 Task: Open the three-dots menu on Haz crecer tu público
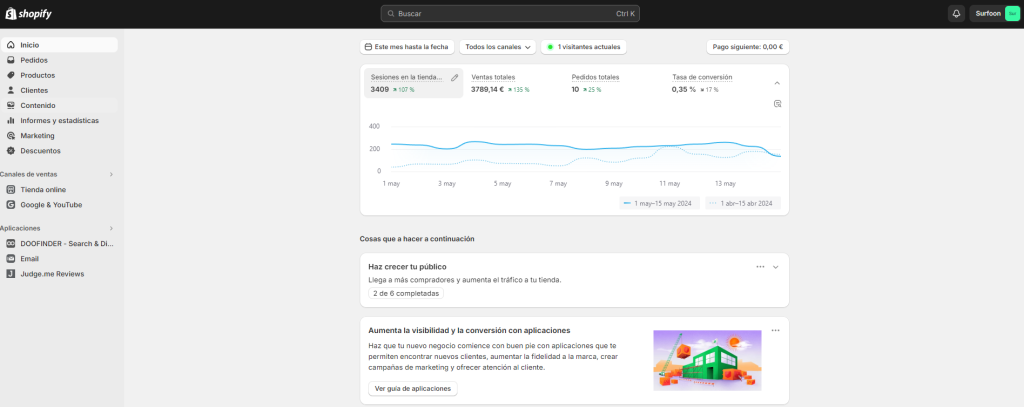pos(760,267)
